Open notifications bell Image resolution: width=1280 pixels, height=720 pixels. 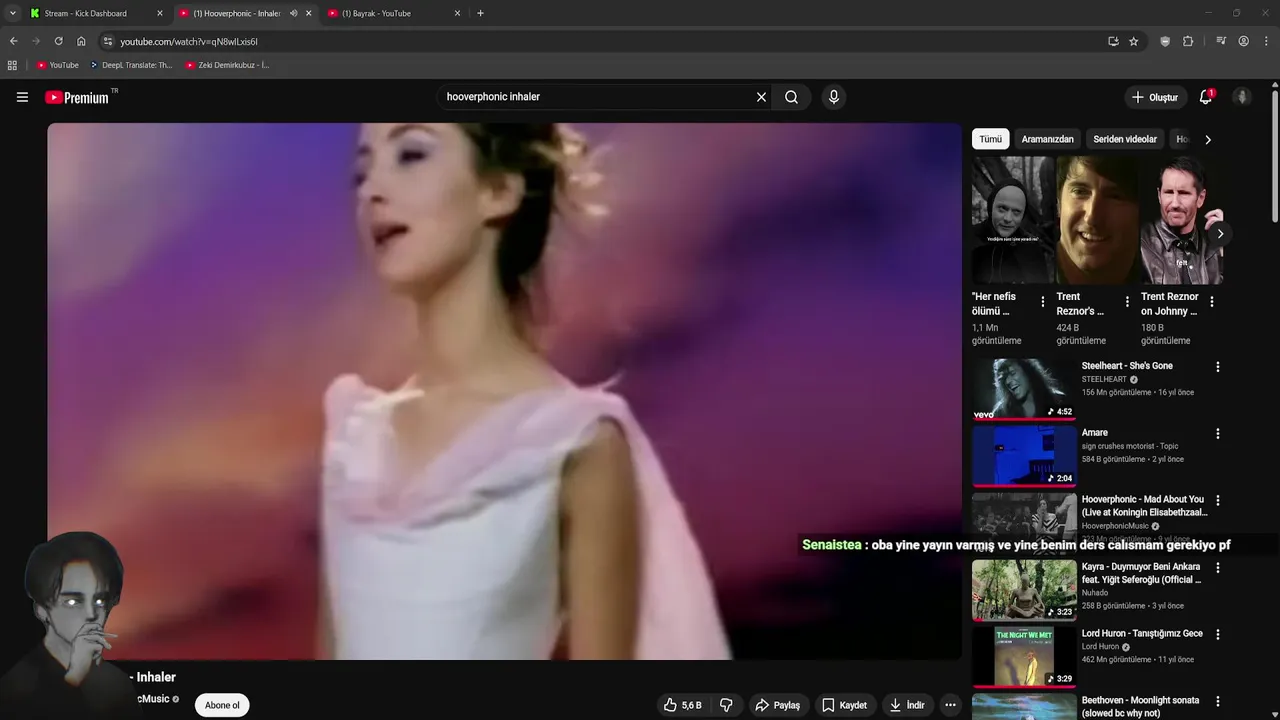pyautogui.click(x=1206, y=97)
